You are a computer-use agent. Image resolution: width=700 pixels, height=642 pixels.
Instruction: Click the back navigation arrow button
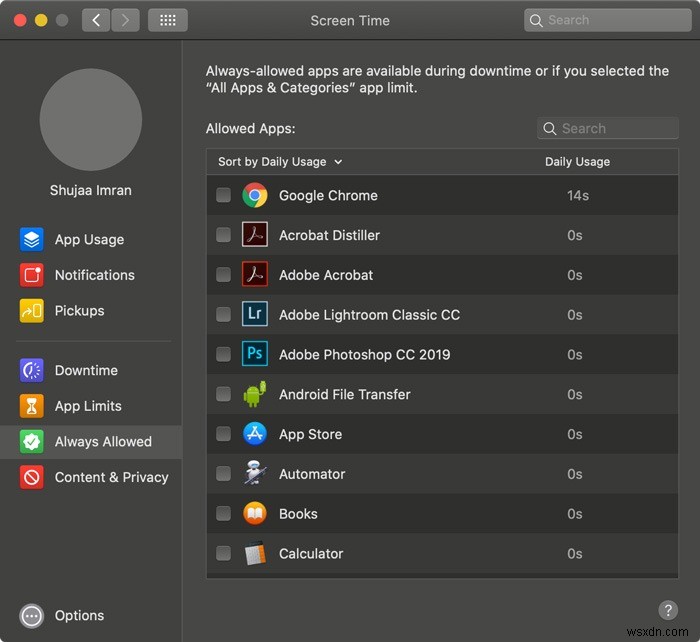click(x=96, y=20)
